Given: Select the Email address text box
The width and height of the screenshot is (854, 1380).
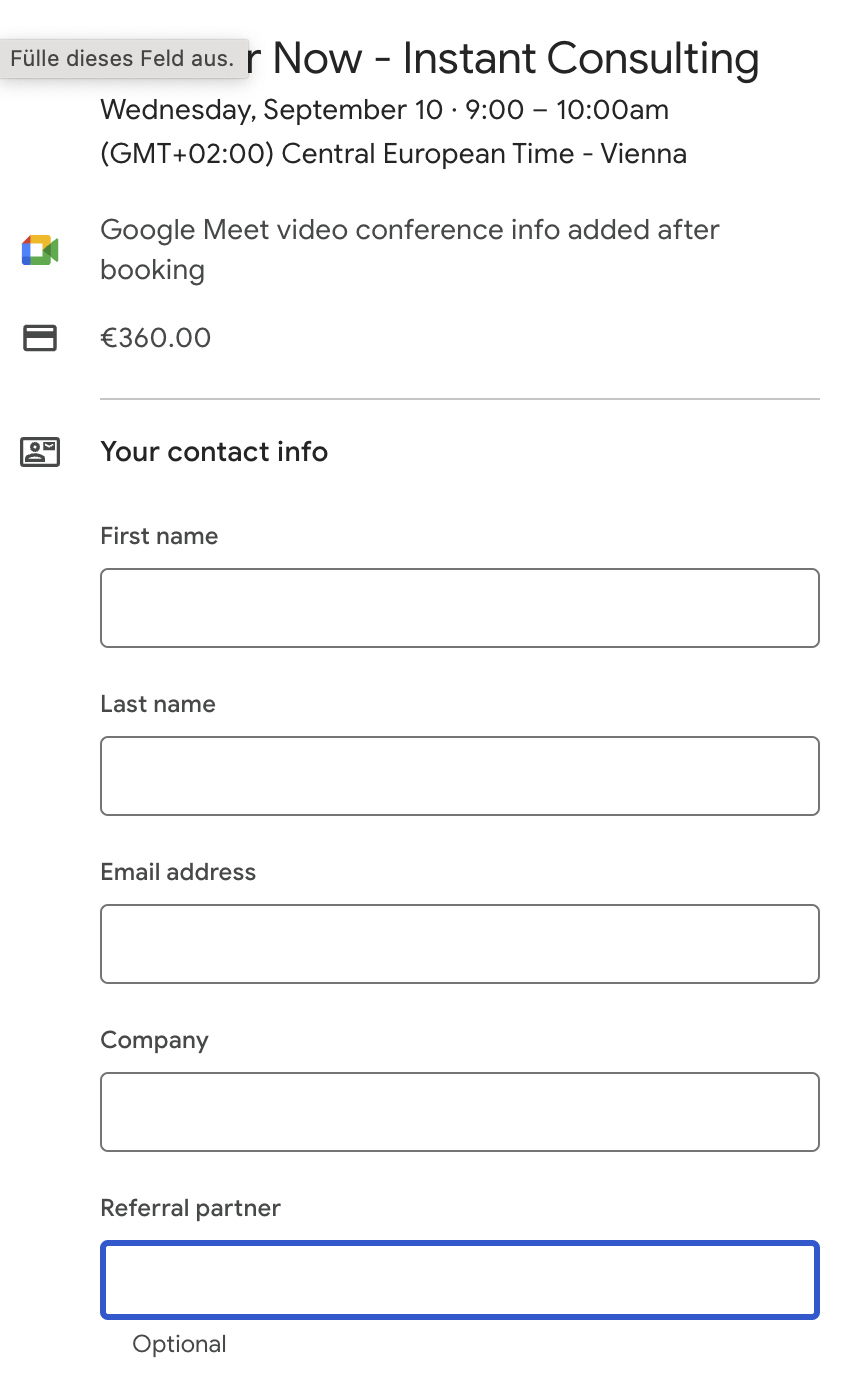Looking at the screenshot, I should pos(460,944).
